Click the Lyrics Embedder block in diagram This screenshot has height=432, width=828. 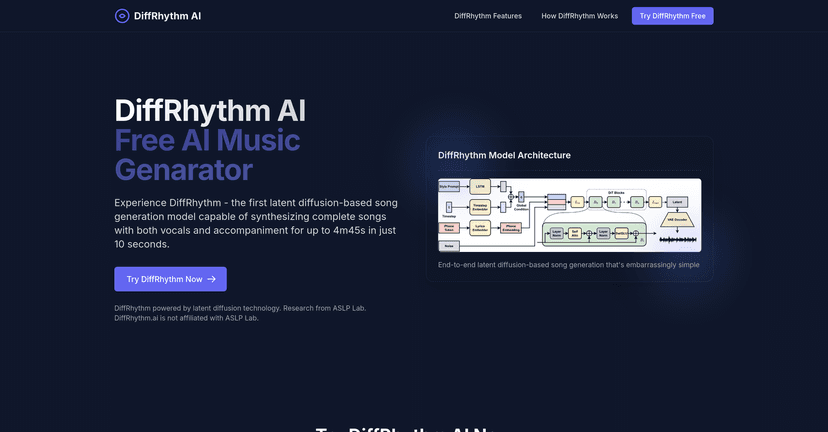point(480,228)
